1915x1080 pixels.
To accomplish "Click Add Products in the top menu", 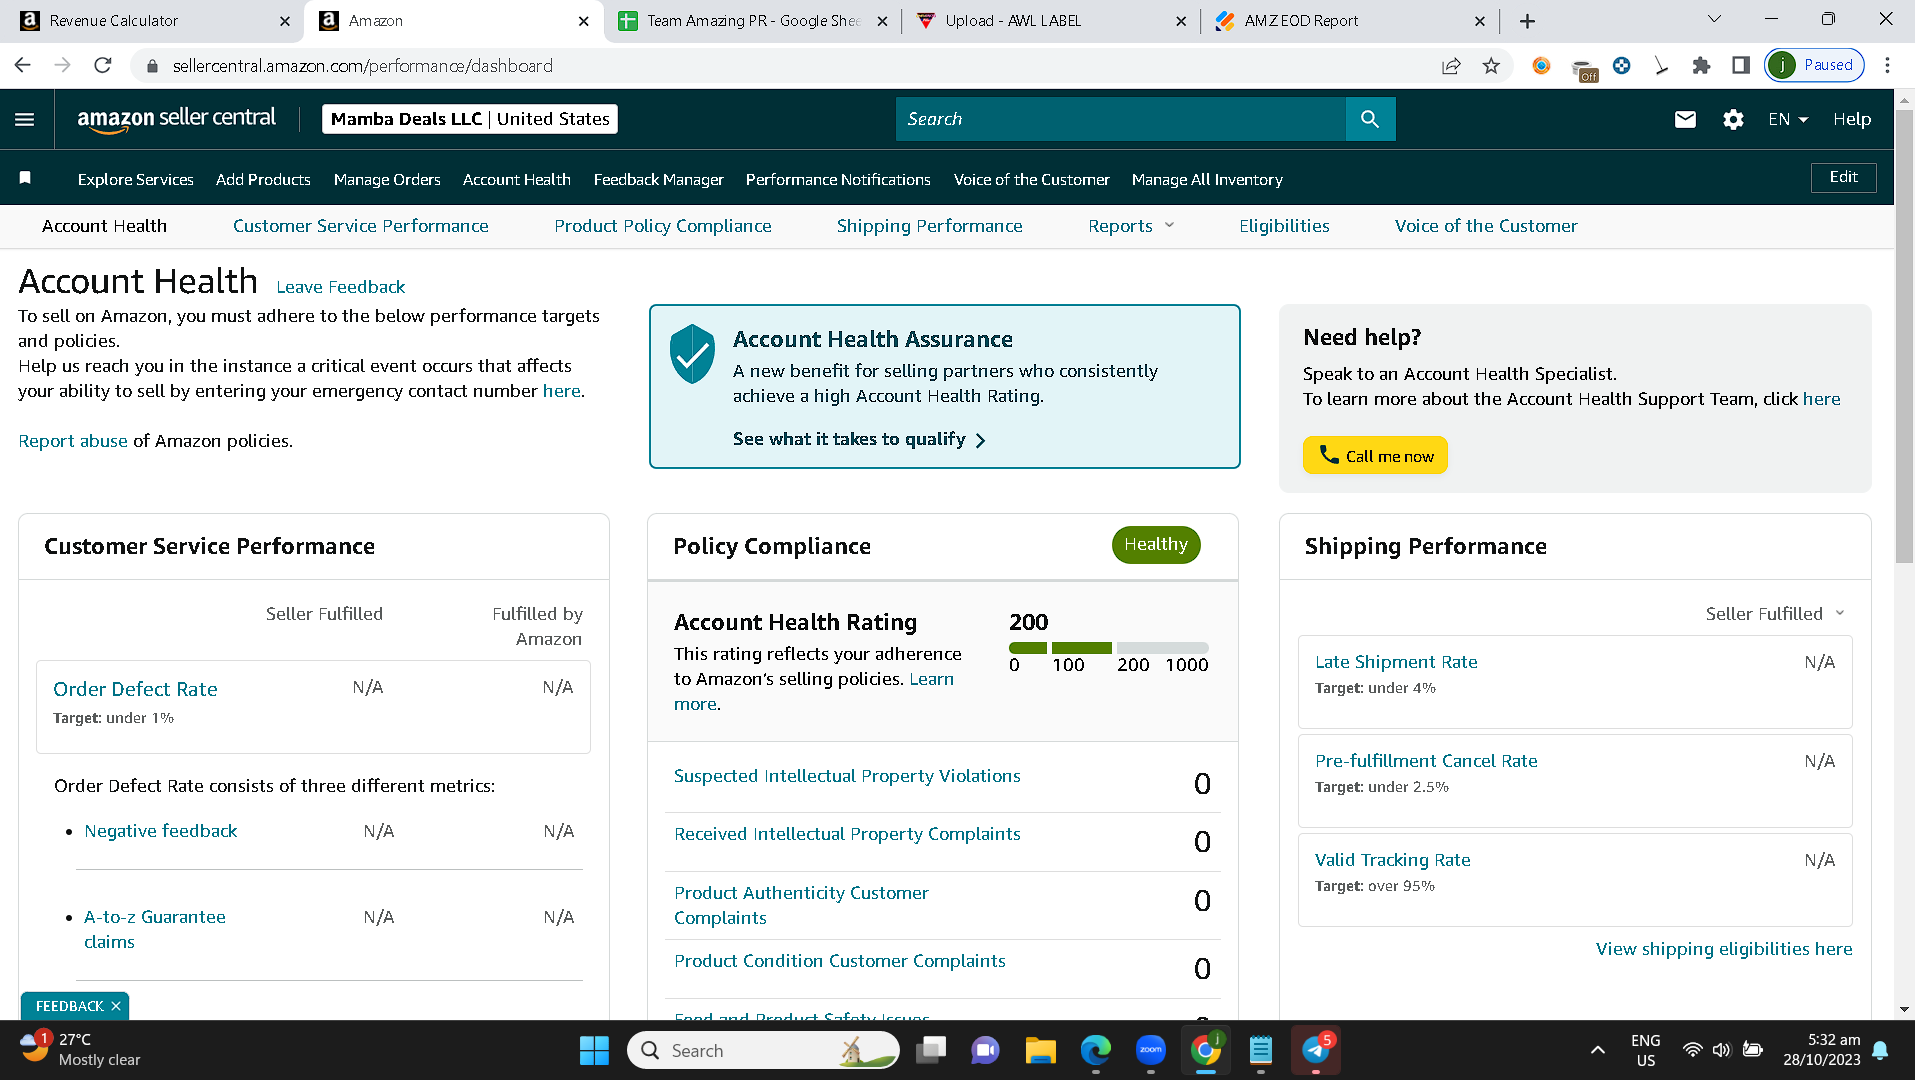I will coord(263,179).
